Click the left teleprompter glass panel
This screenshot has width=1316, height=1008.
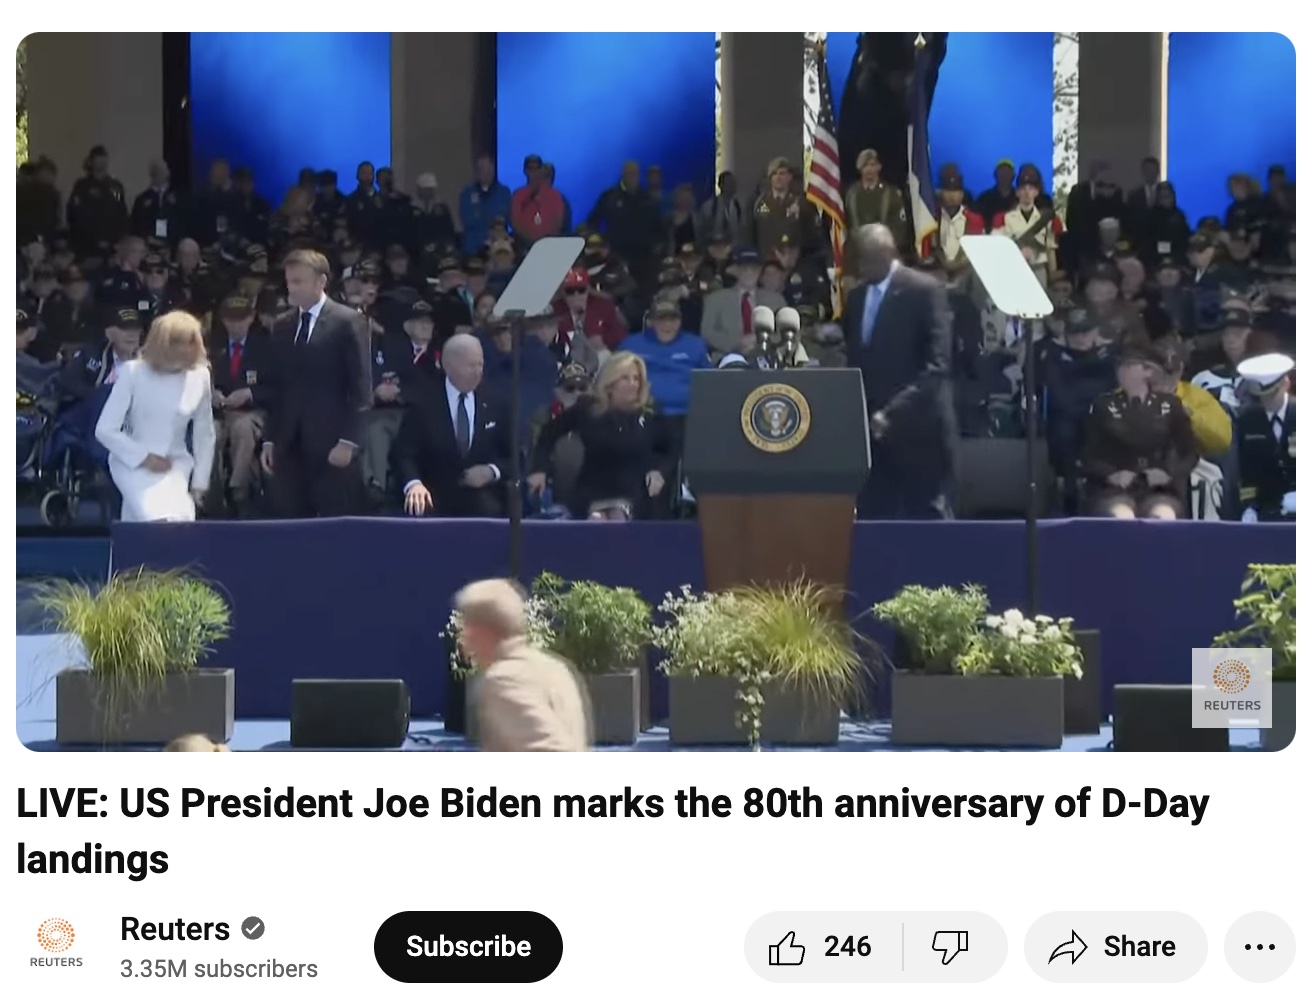click(538, 278)
